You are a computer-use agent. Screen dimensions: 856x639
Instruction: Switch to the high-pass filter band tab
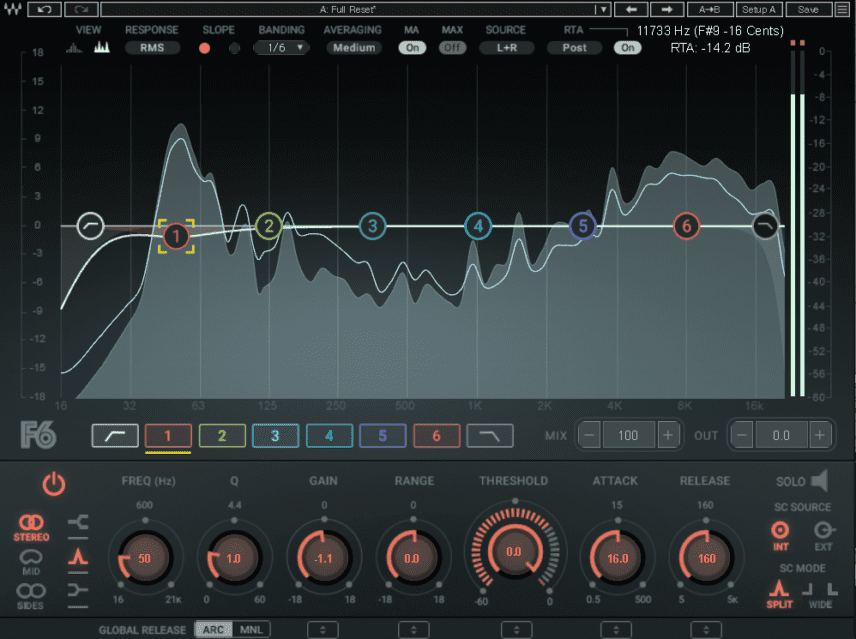pyautogui.click(x=115, y=435)
